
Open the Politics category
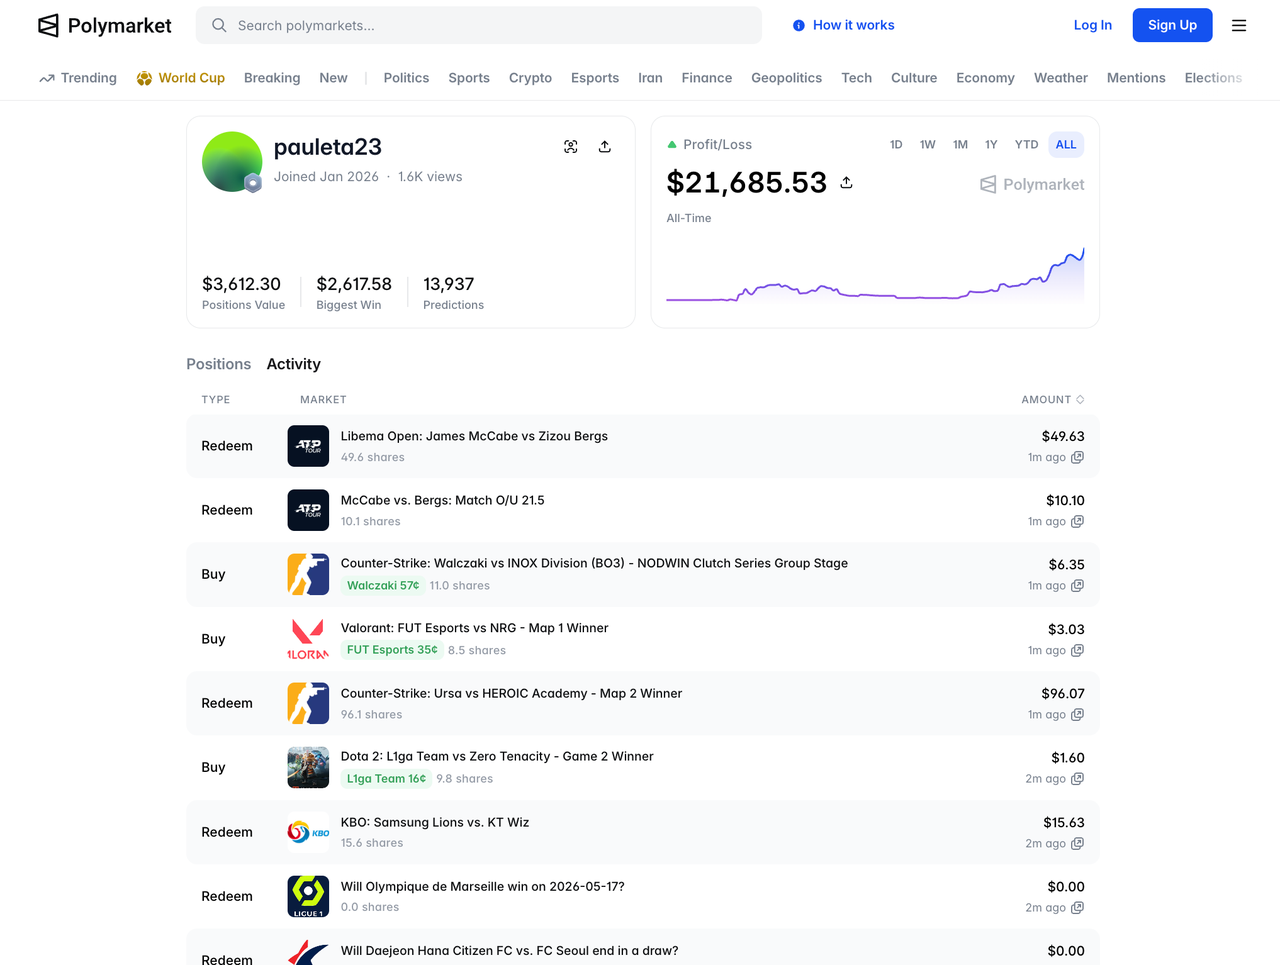click(x=406, y=78)
